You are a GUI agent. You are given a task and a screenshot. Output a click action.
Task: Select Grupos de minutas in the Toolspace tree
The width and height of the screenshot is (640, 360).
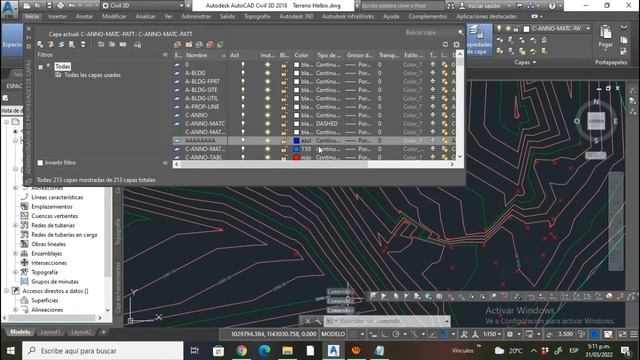(x=55, y=282)
